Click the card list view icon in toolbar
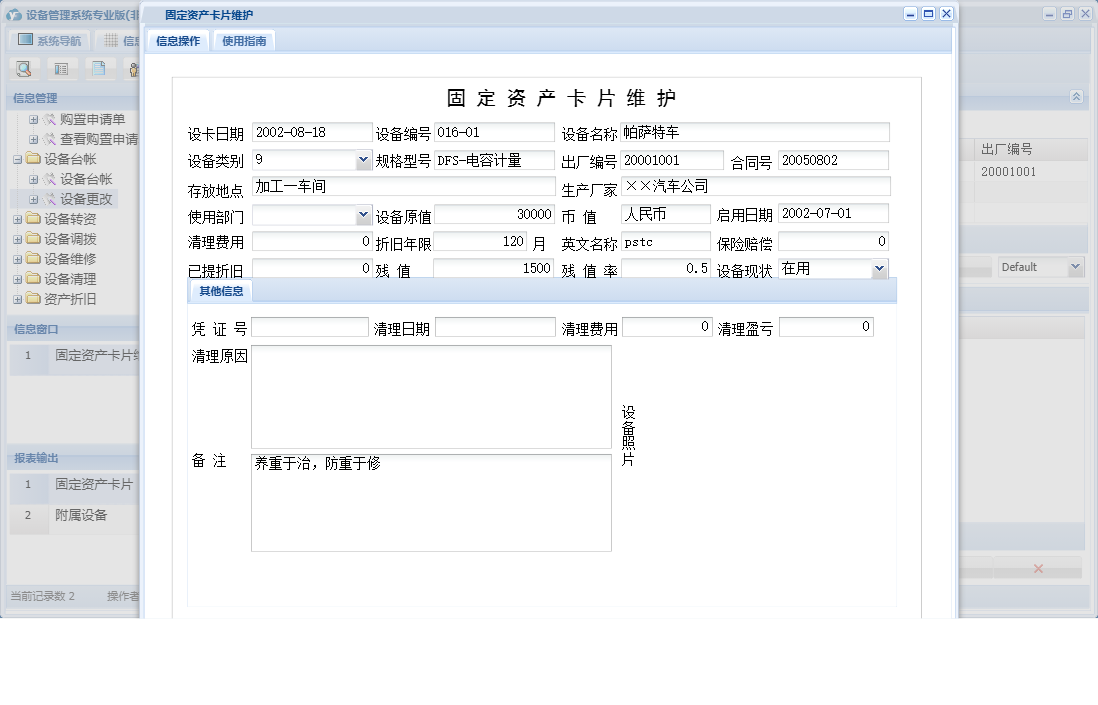Image resolution: width=1098 pixels, height=705 pixels. pyautogui.click(x=61, y=69)
